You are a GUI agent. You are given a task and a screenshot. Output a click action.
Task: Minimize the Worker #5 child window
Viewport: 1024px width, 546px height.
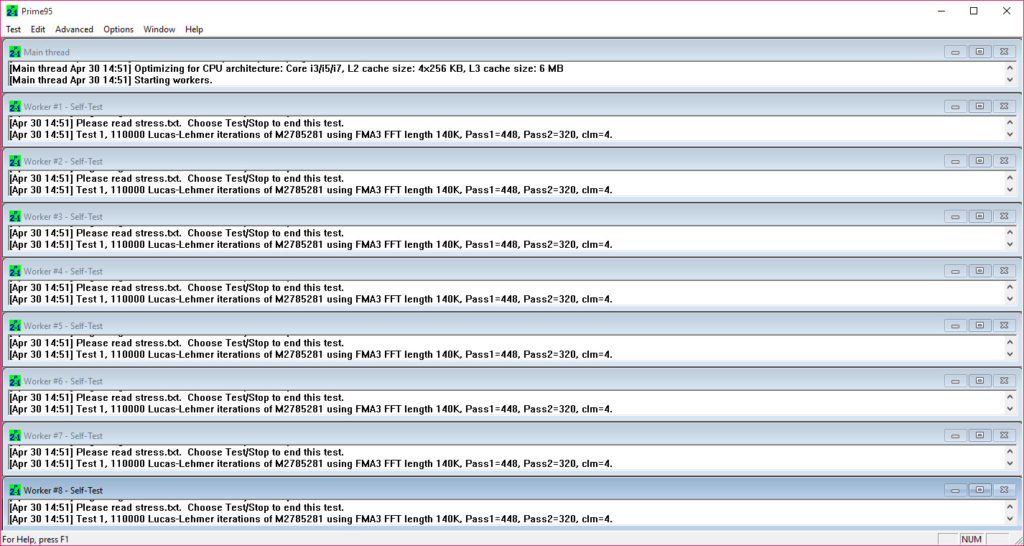[x=955, y=326]
